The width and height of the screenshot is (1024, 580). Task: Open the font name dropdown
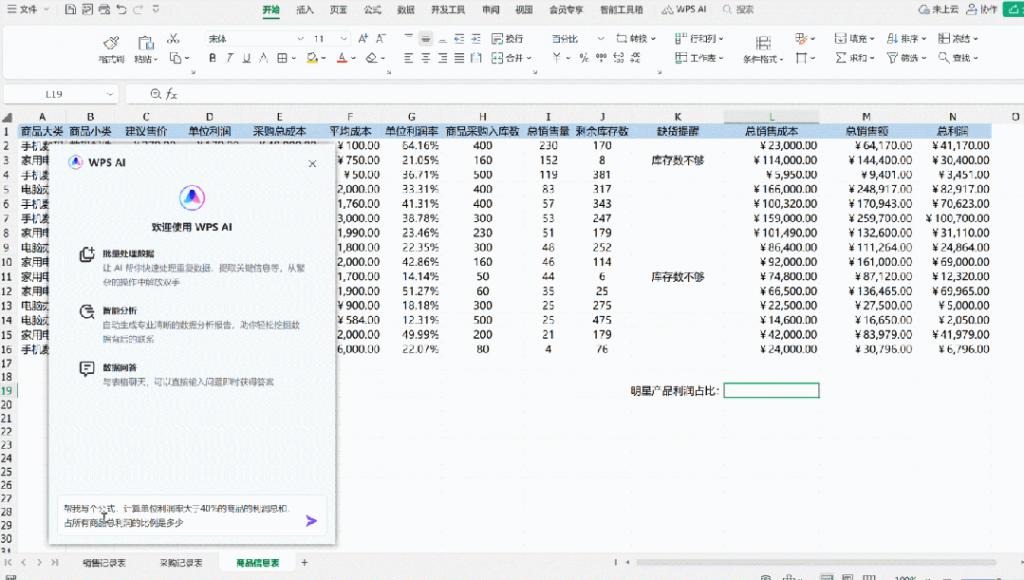tap(299, 39)
